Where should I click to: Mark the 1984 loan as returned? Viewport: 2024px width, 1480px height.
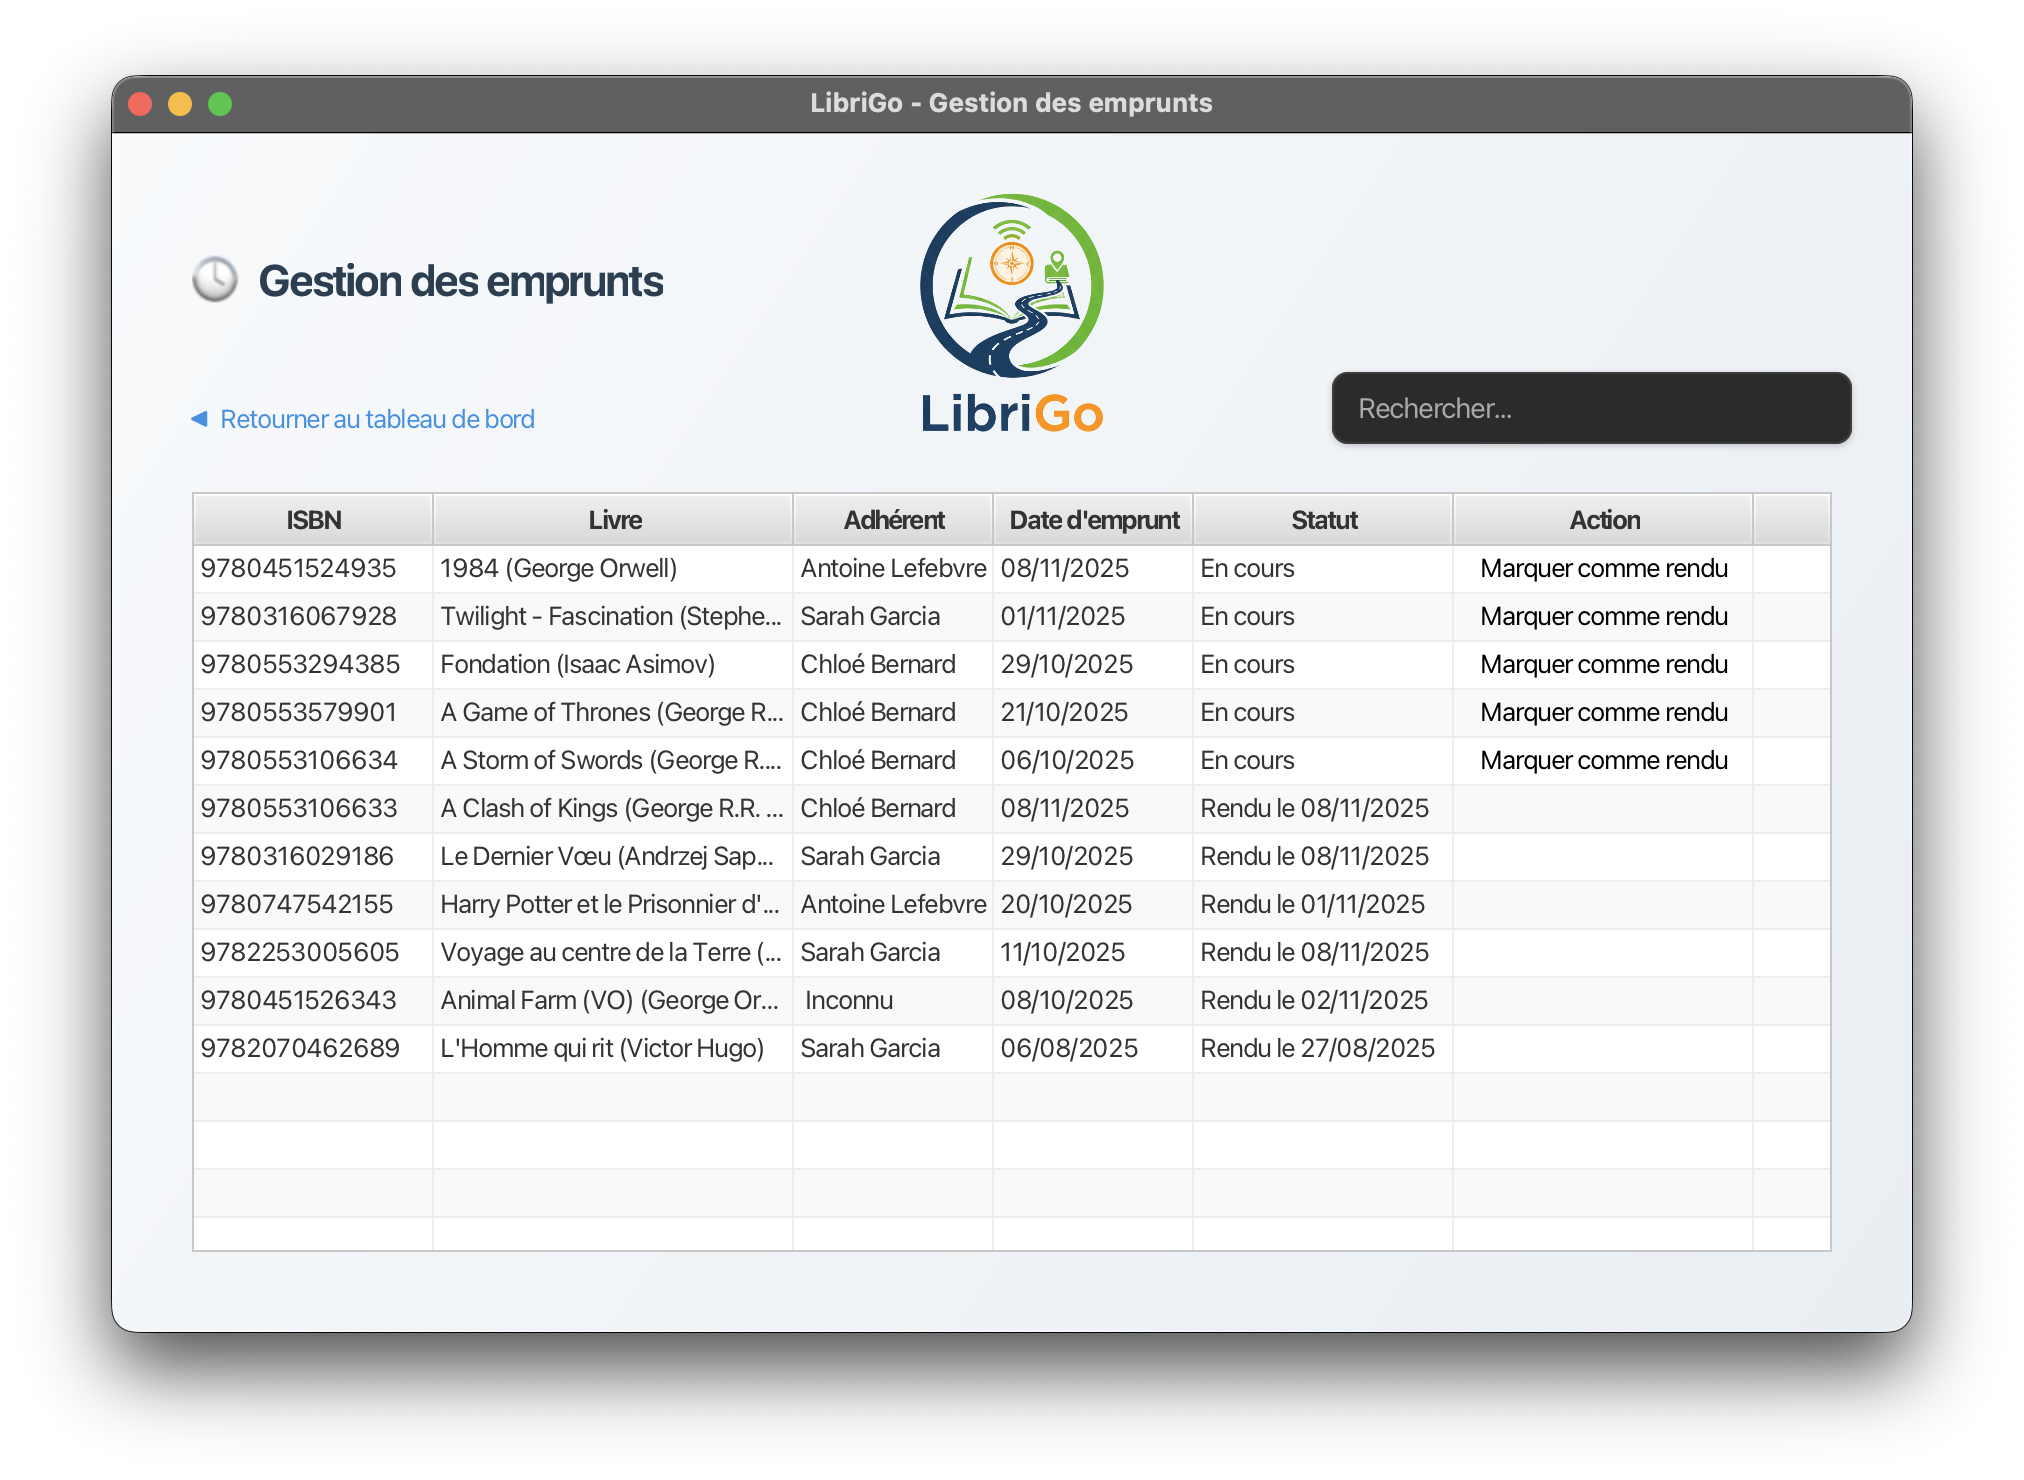(x=1603, y=569)
